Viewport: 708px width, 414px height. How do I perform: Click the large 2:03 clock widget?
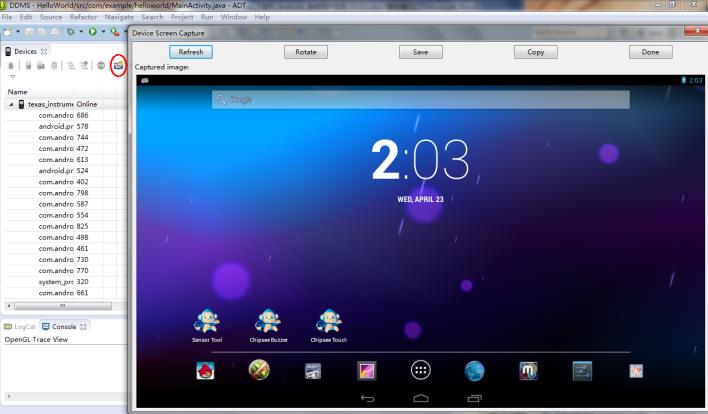tap(420, 160)
